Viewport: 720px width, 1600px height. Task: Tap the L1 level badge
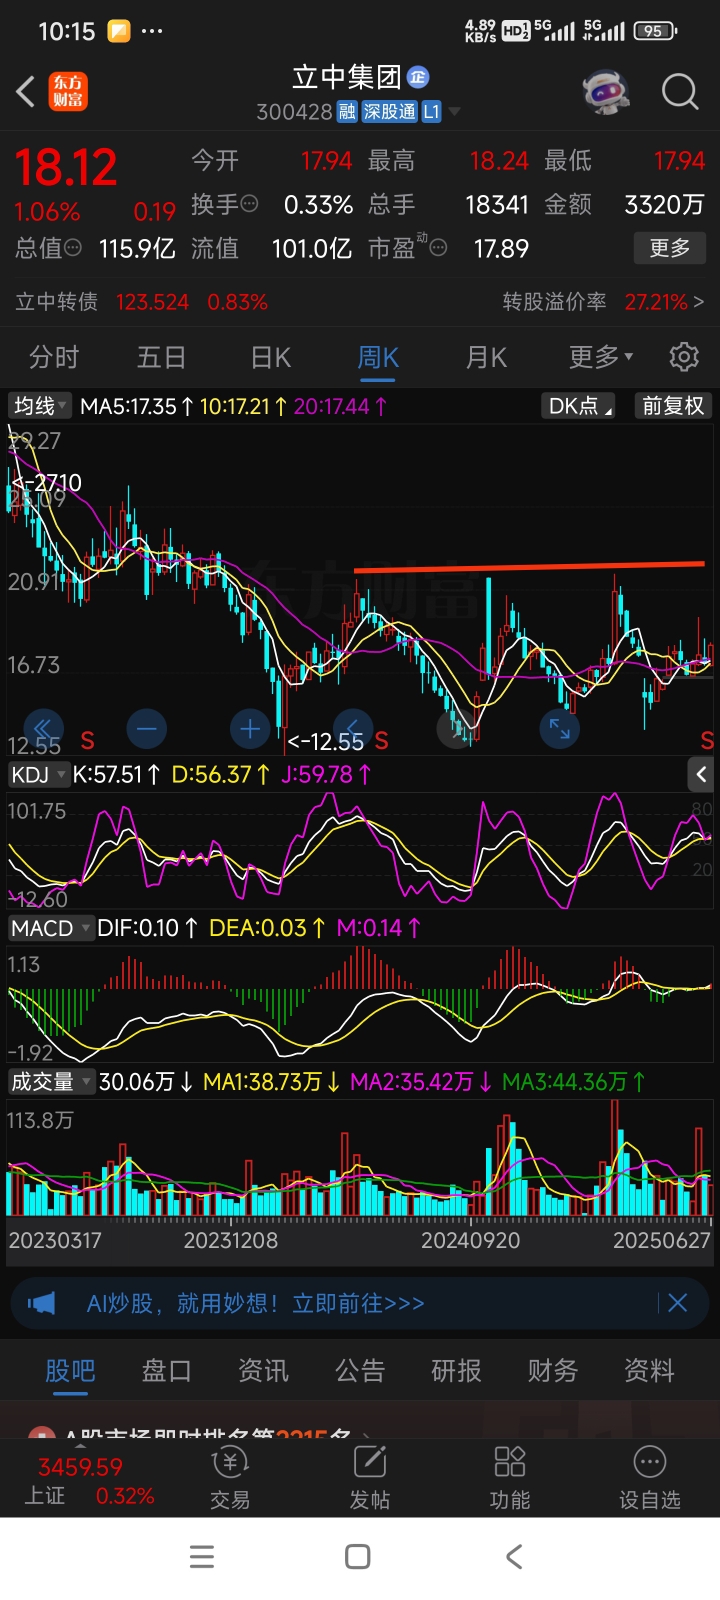click(431, 112)
